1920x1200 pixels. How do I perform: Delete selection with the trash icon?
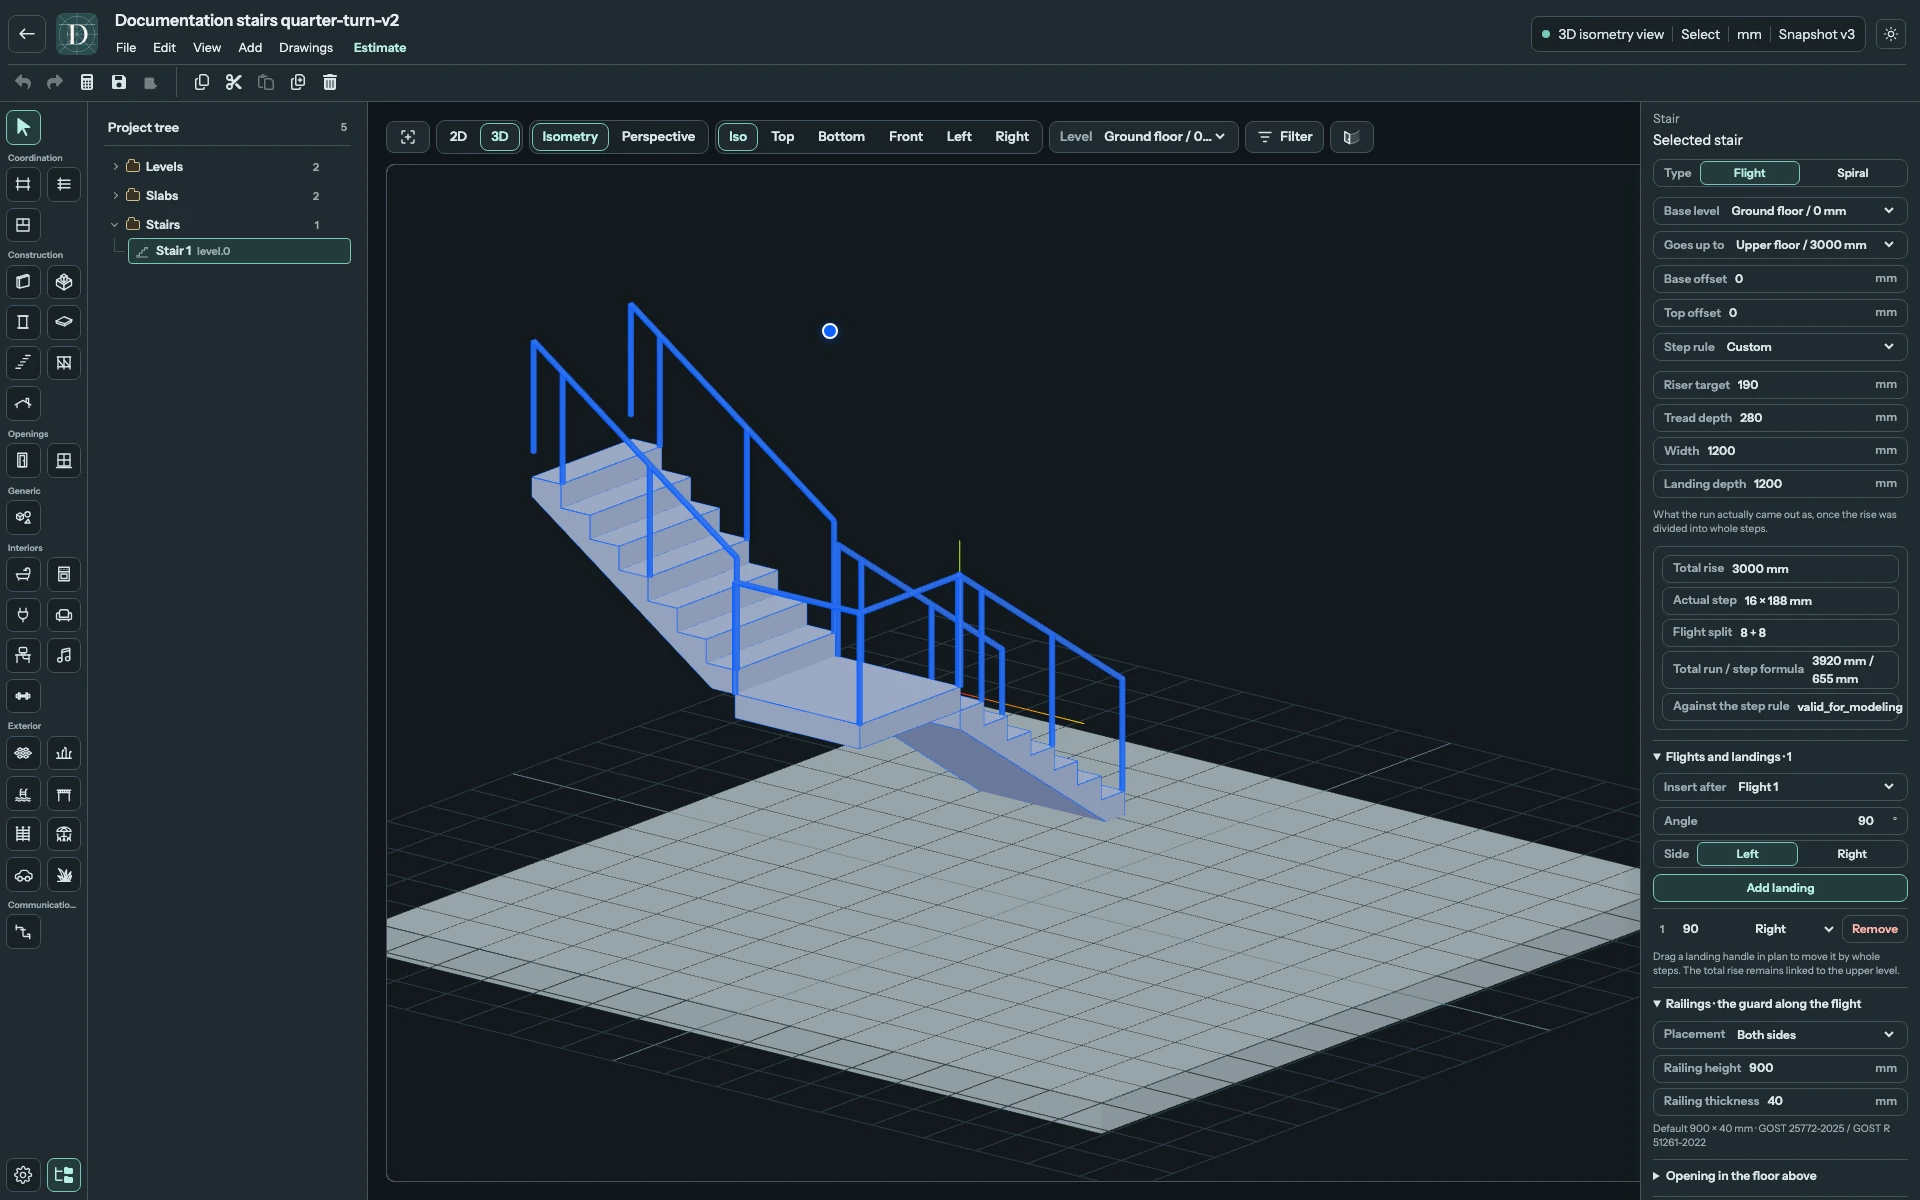pyautogui.click(x=330, y=82)
